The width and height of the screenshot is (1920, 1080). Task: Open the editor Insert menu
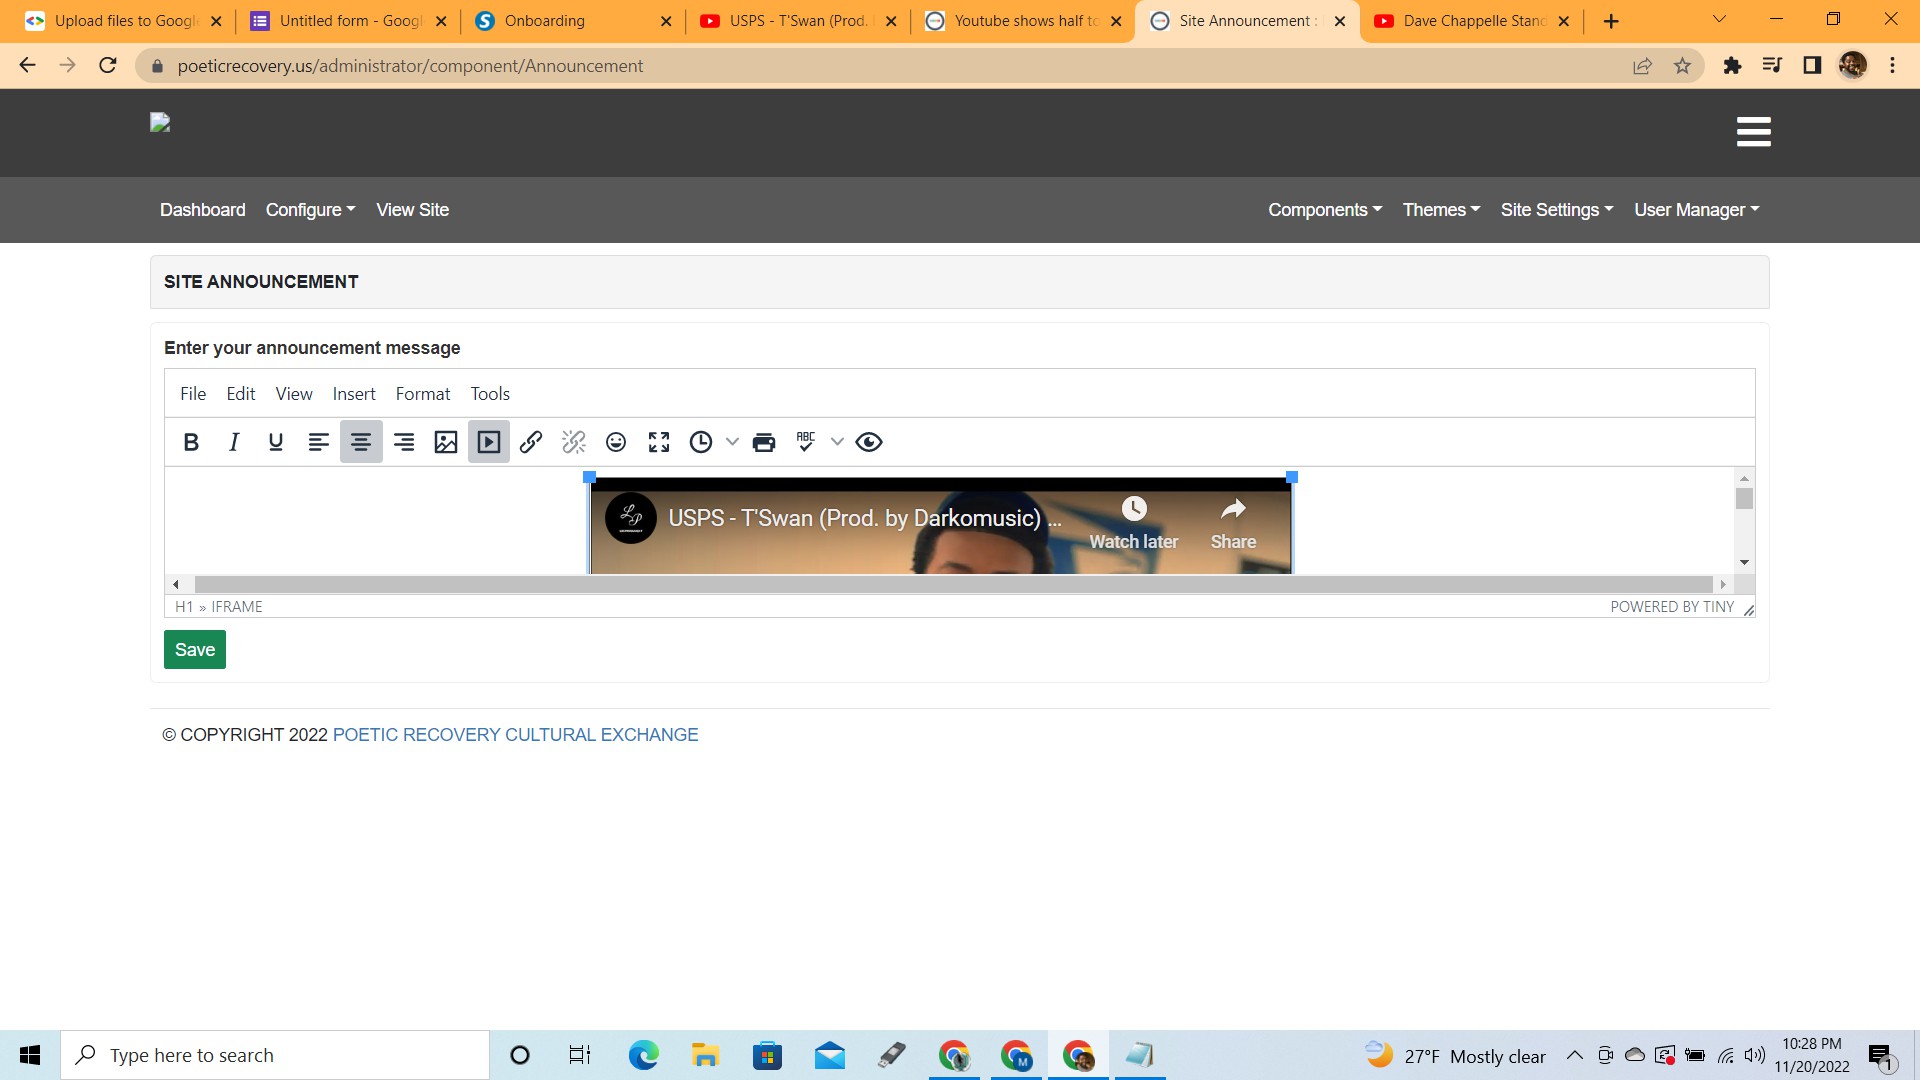pyautogui.click(x=354, y=394)
